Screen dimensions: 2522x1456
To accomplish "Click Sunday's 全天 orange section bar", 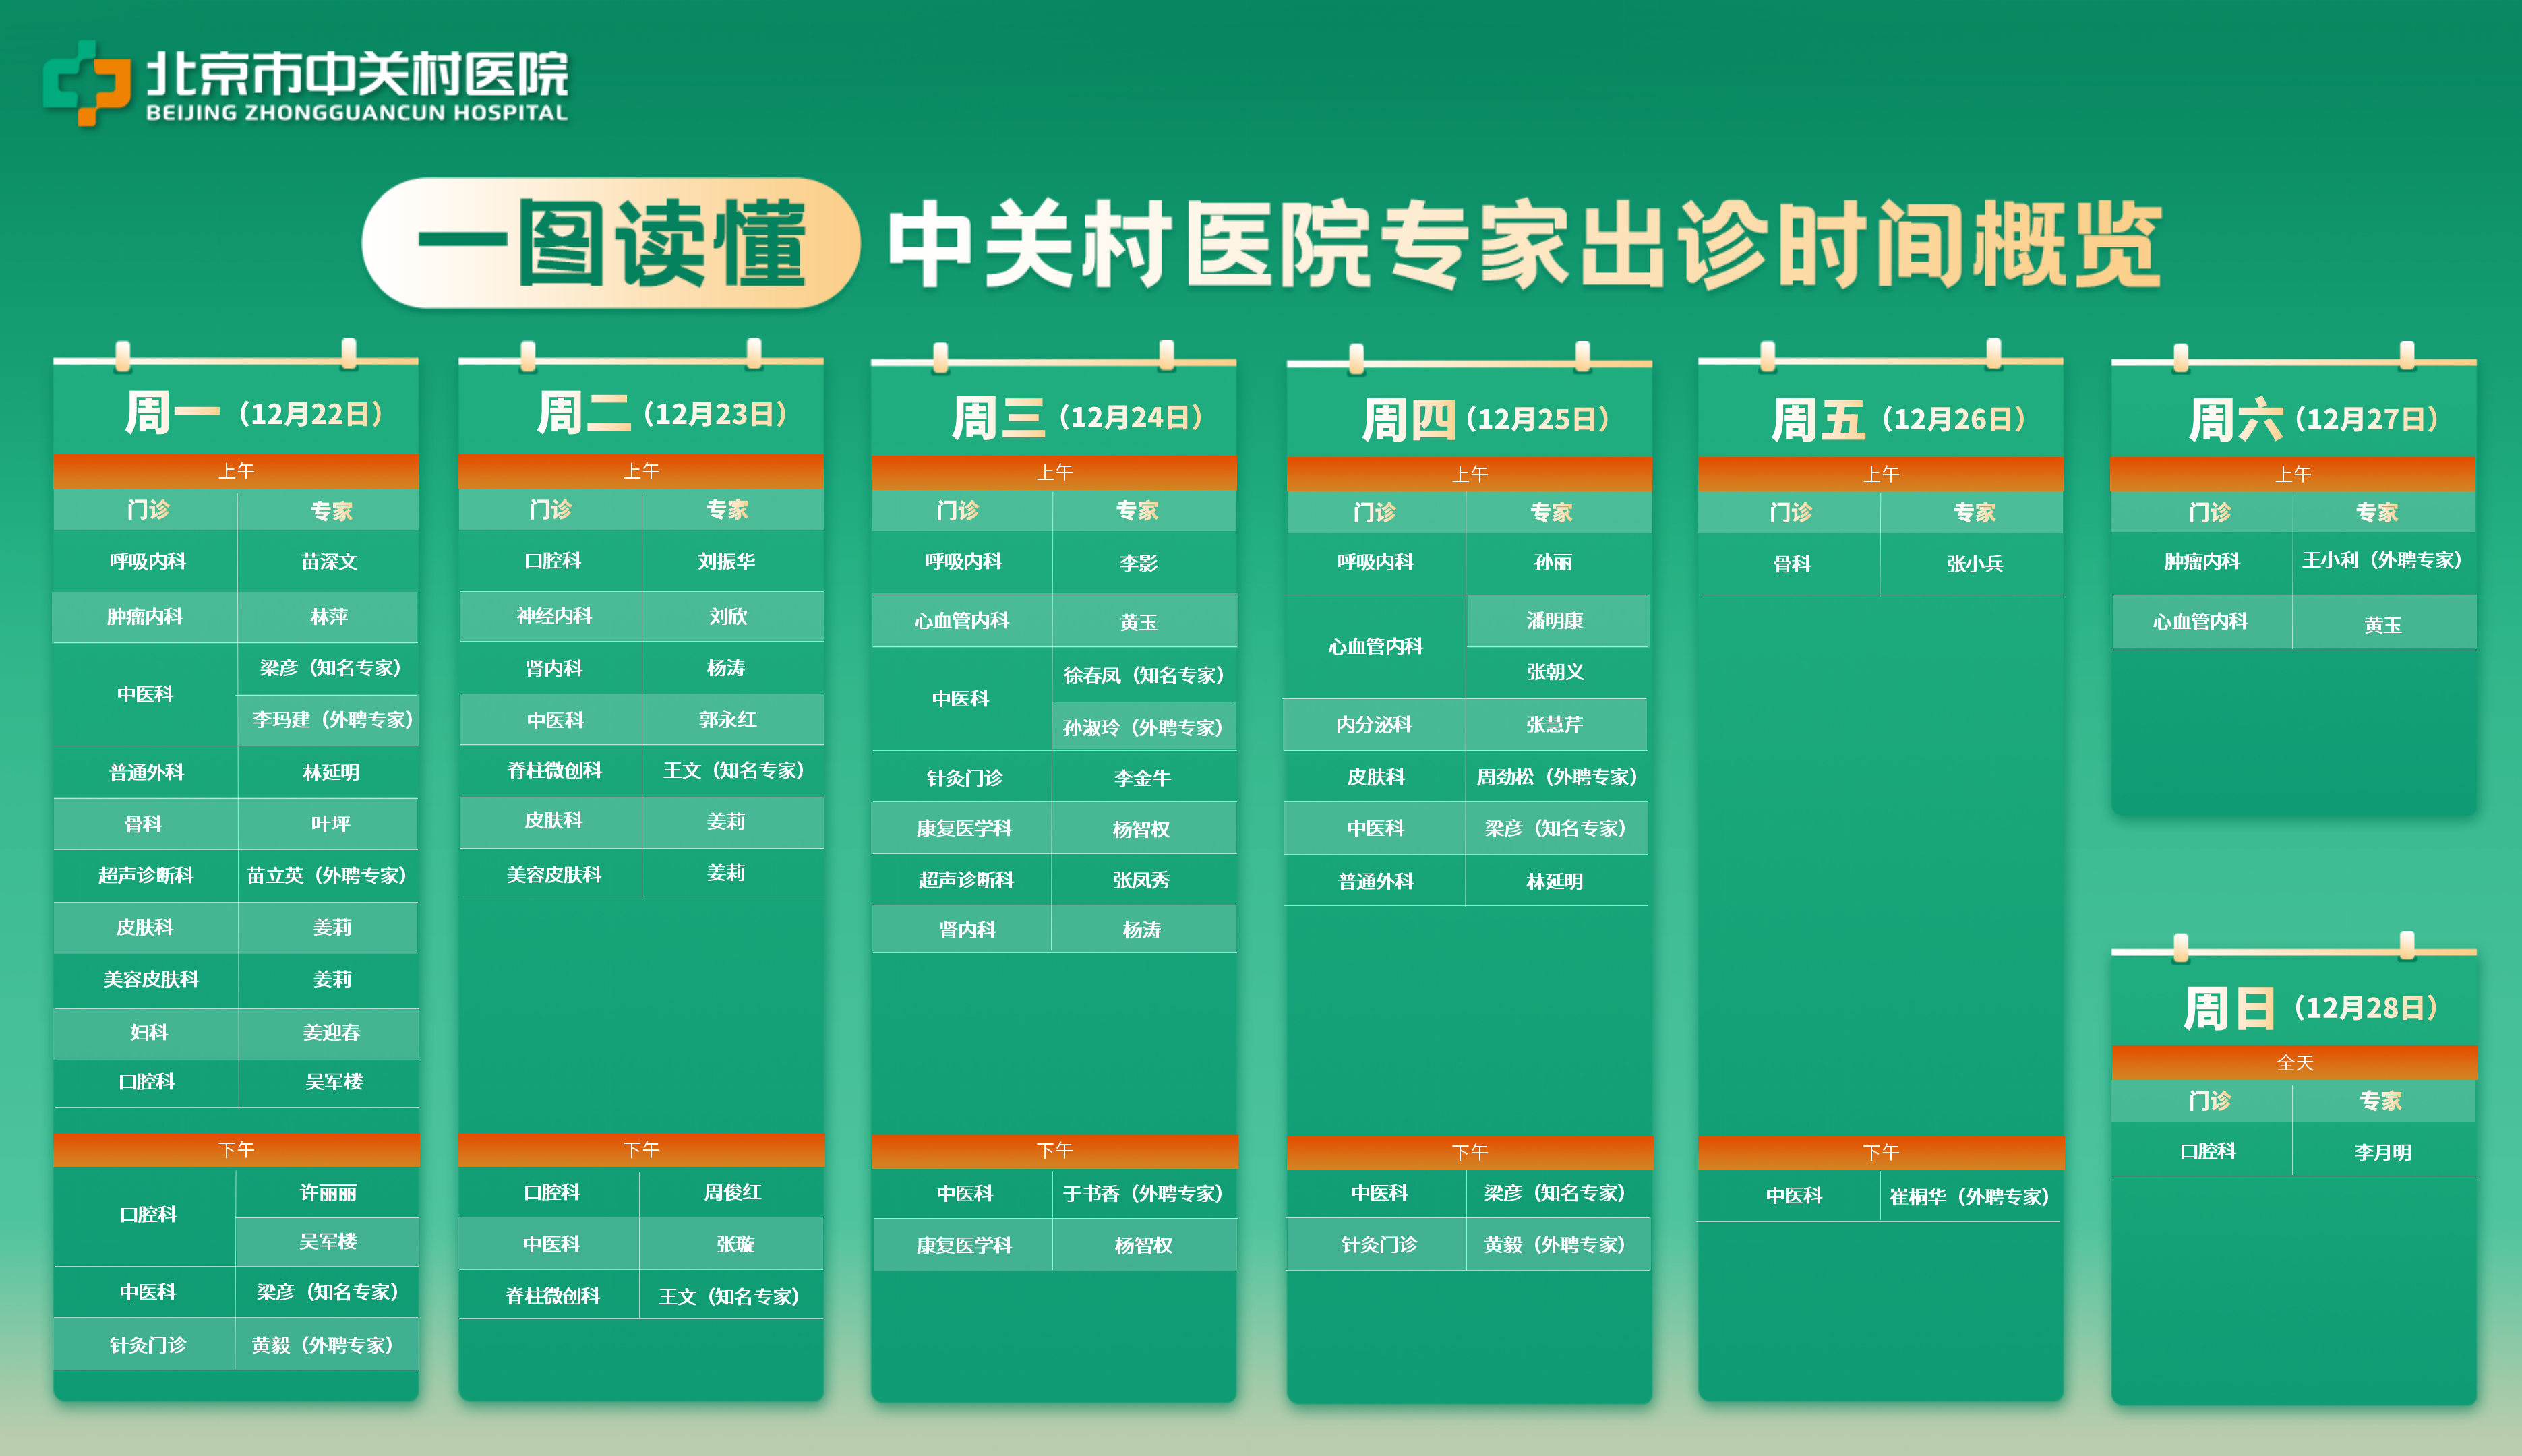I will click(x=2294, y=1062).
